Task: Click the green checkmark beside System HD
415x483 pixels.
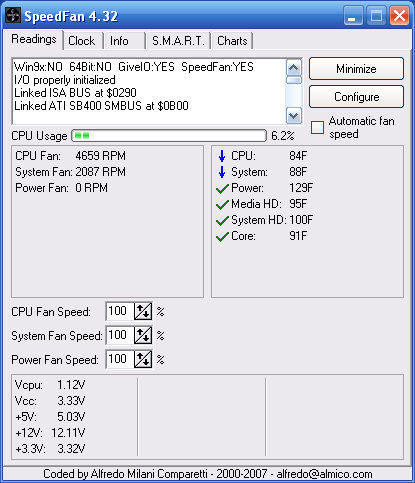Action: coord(222,220)
